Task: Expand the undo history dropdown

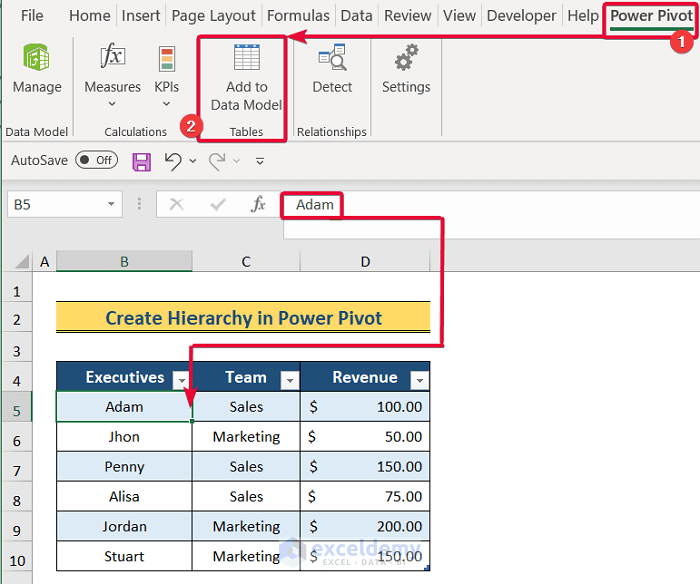Action: click(193, 161)
